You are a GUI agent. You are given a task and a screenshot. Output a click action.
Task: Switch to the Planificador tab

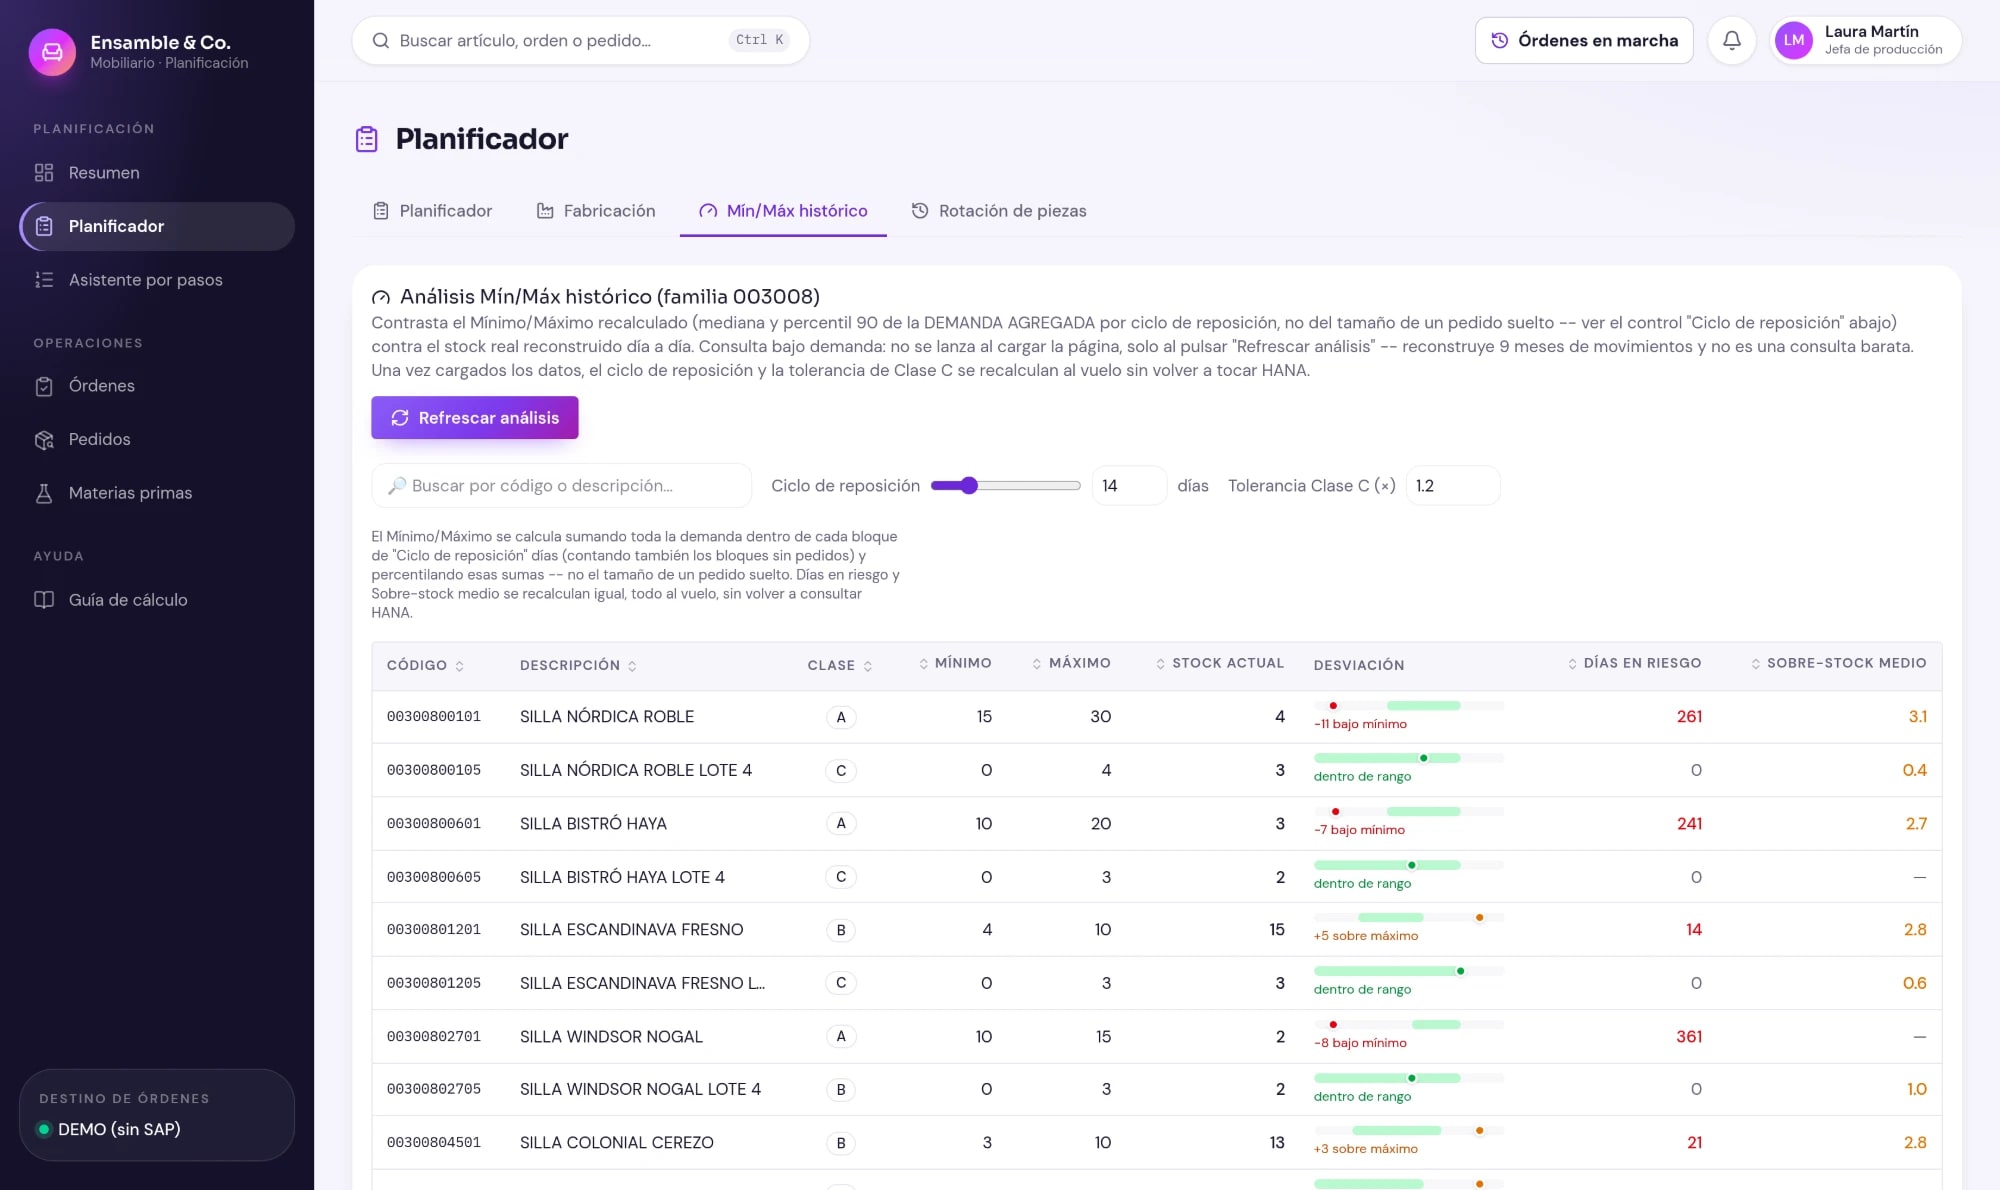click(x=432, y=211)
